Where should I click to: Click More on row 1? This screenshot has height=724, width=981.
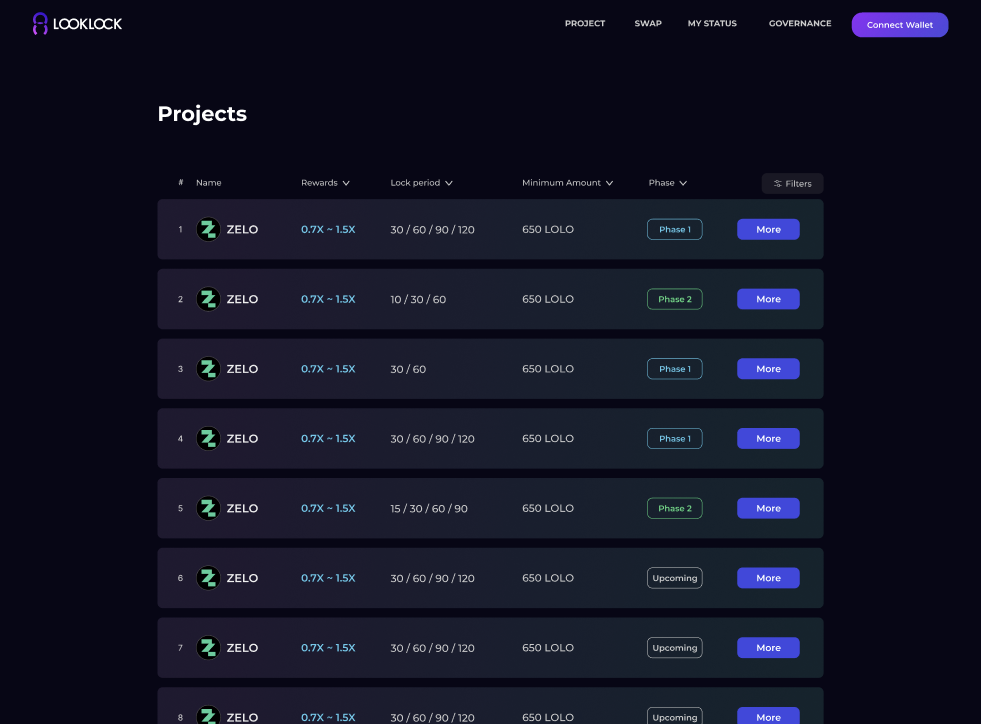768,229
